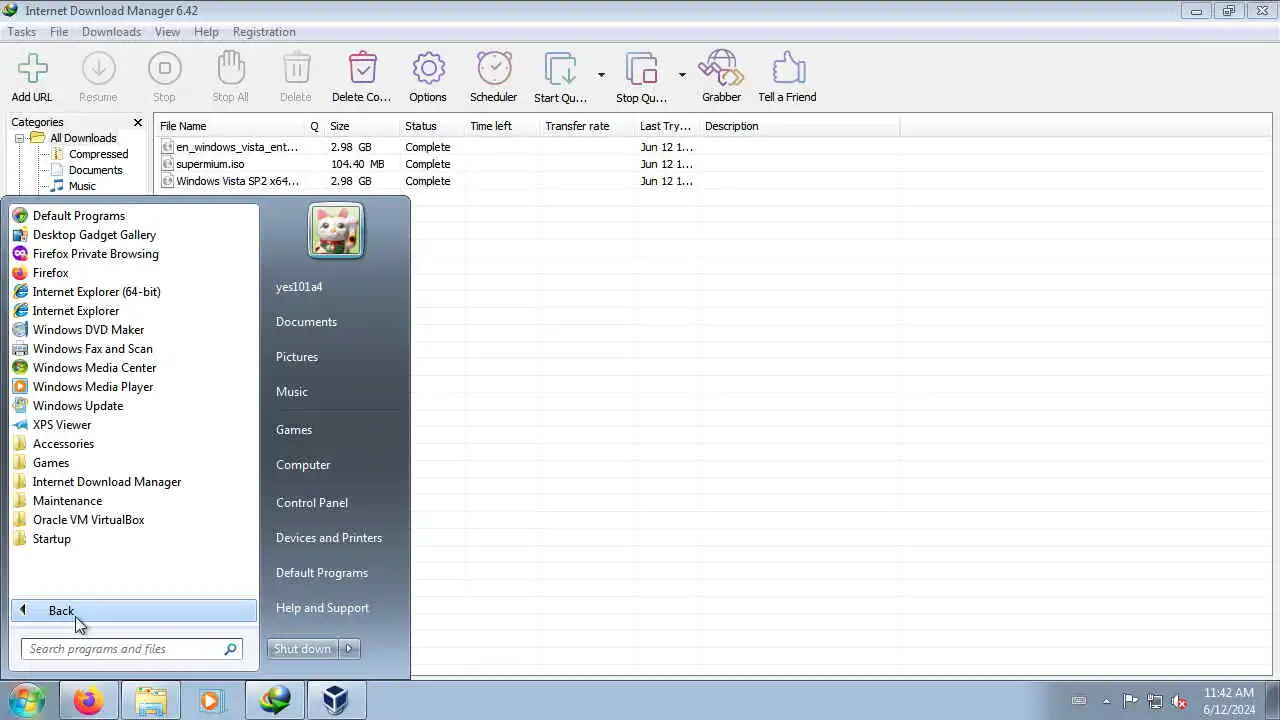
Task: Click the Resume toolbar icon
Action: 98,69
